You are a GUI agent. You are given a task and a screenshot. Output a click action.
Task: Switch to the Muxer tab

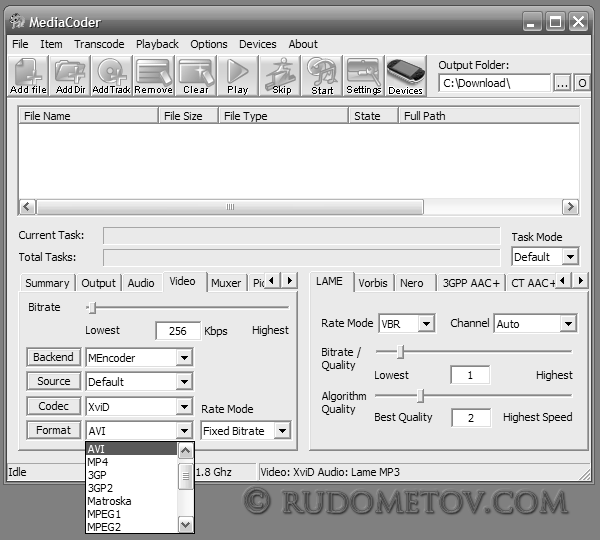click(226, 283)
